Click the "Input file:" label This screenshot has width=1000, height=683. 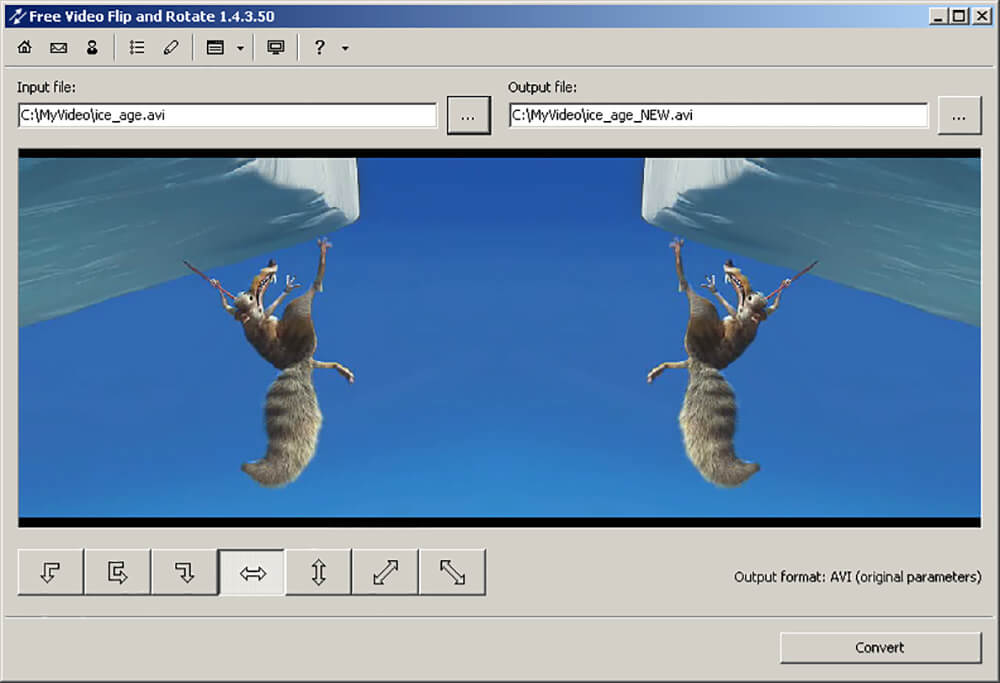point(46,87)
